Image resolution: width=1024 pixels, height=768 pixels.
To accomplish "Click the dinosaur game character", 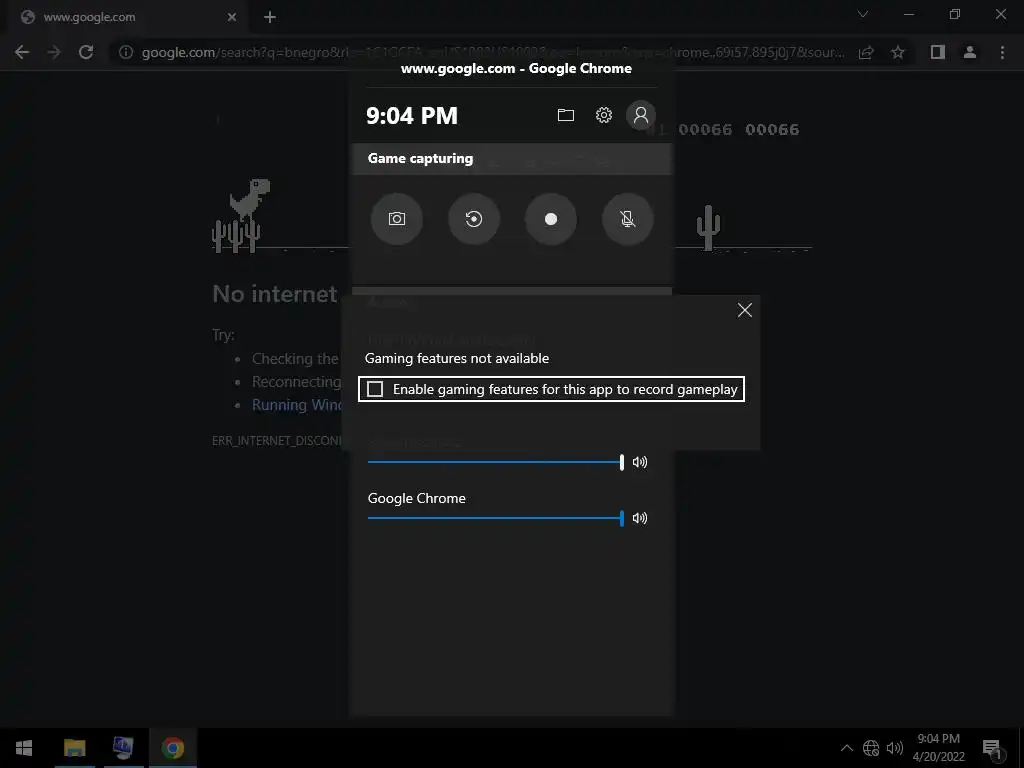I will 249,199.
